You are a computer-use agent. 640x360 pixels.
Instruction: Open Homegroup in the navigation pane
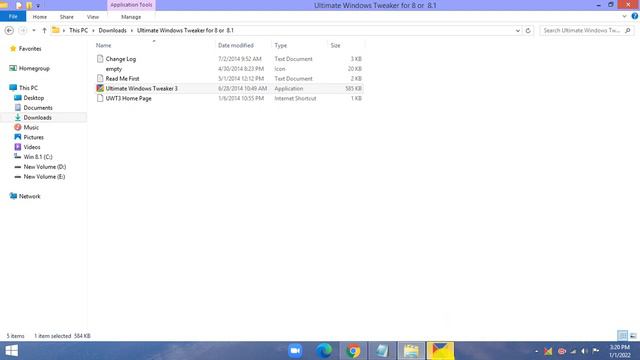click(34, 68)
